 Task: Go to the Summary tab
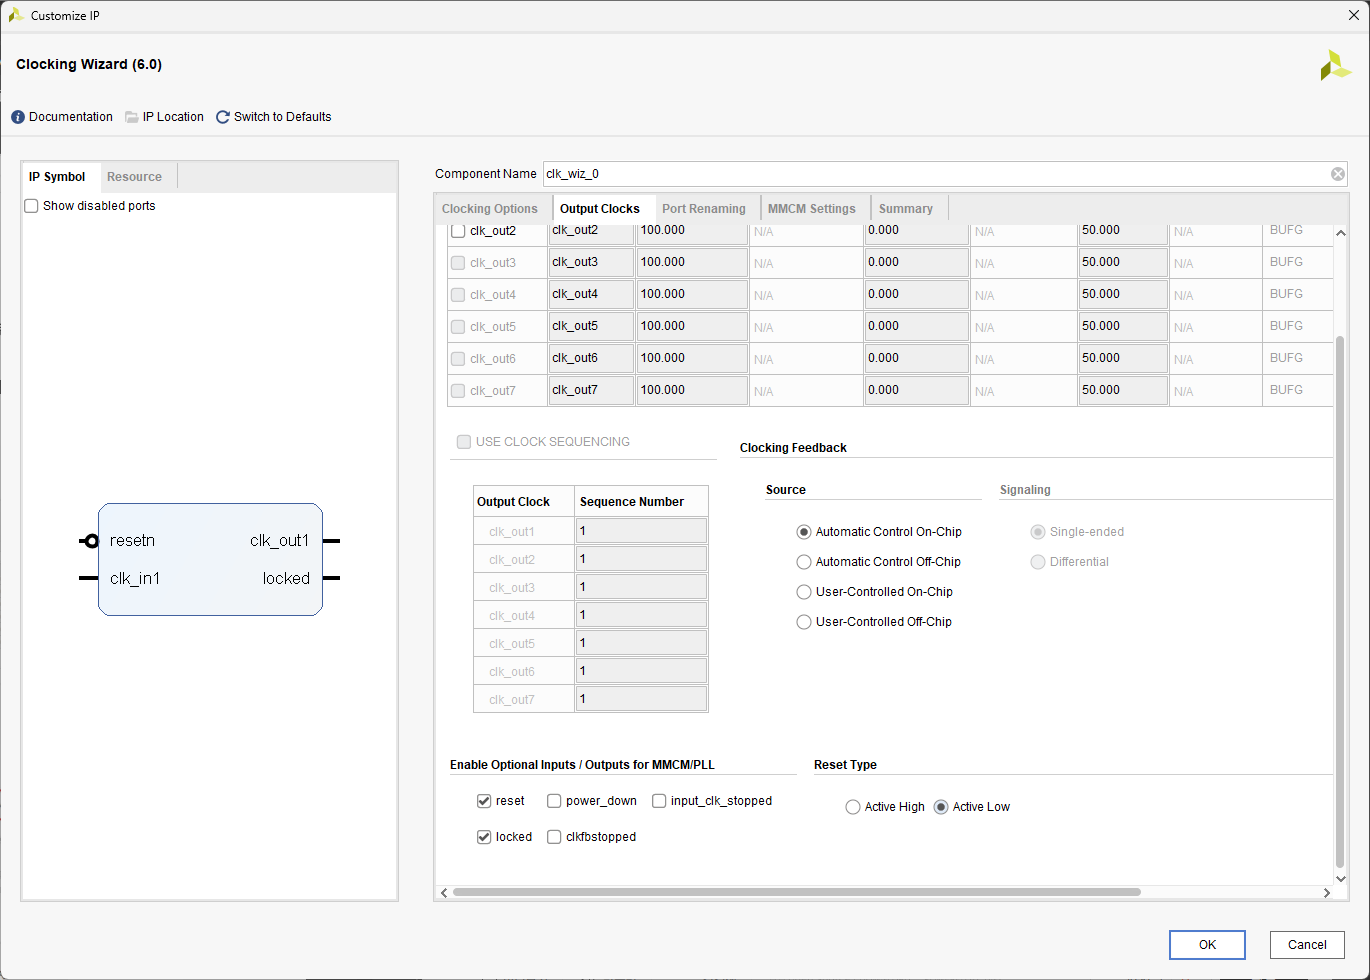(906, 209)
